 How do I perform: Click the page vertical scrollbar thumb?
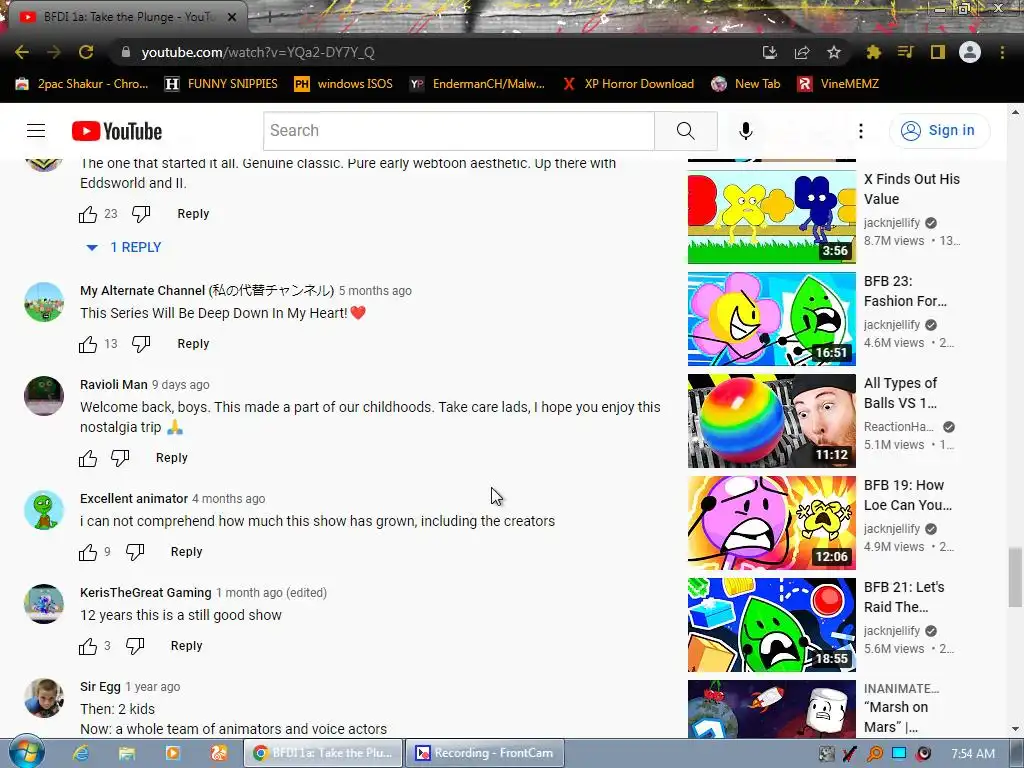1015,578
